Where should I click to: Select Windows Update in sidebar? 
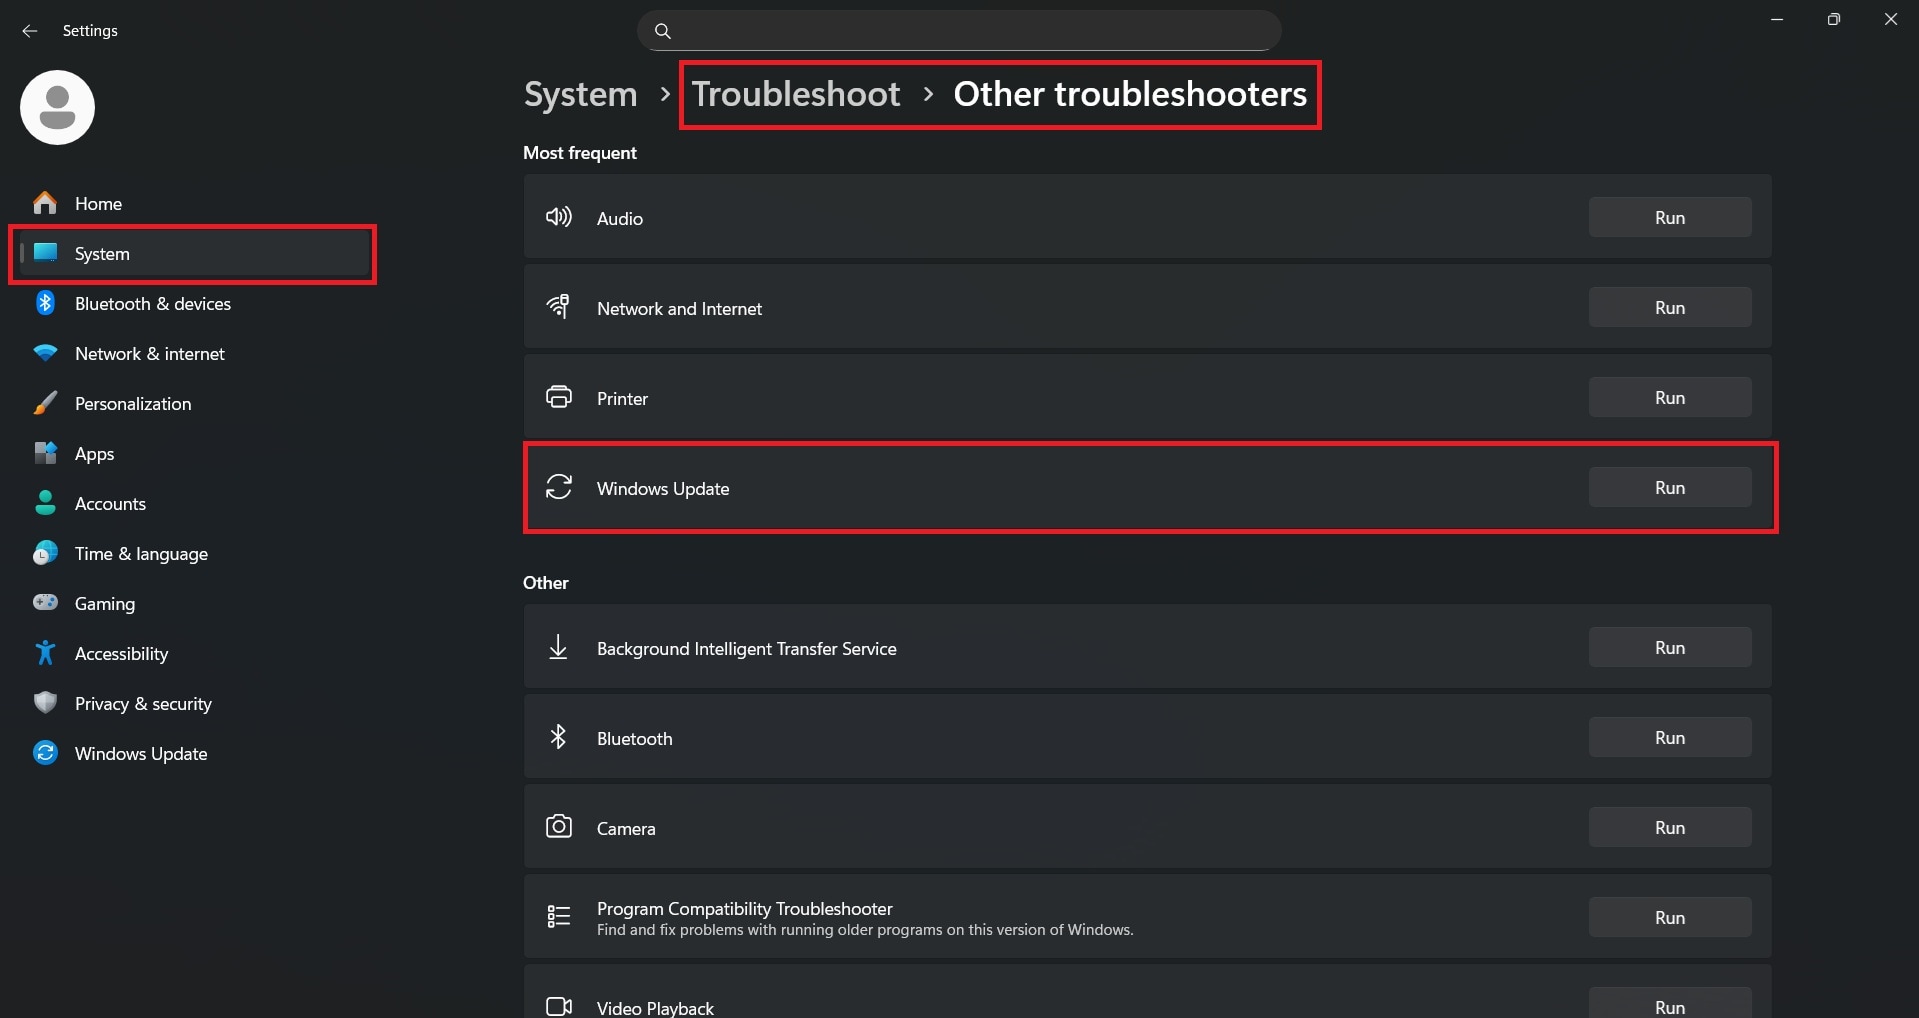coord(141,754)
